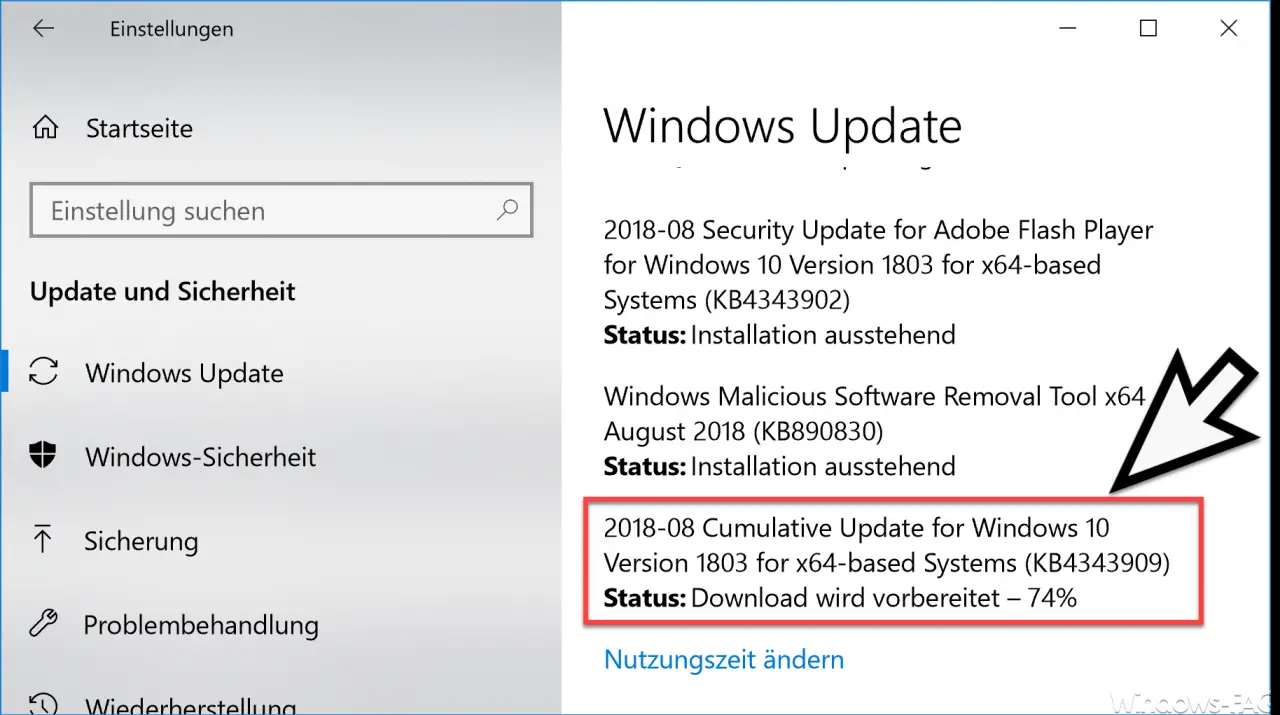Image resolution: width=1280 pixels, height=715 pixels.
Task: Click the magnifier icon in search box
Action: 507,210
